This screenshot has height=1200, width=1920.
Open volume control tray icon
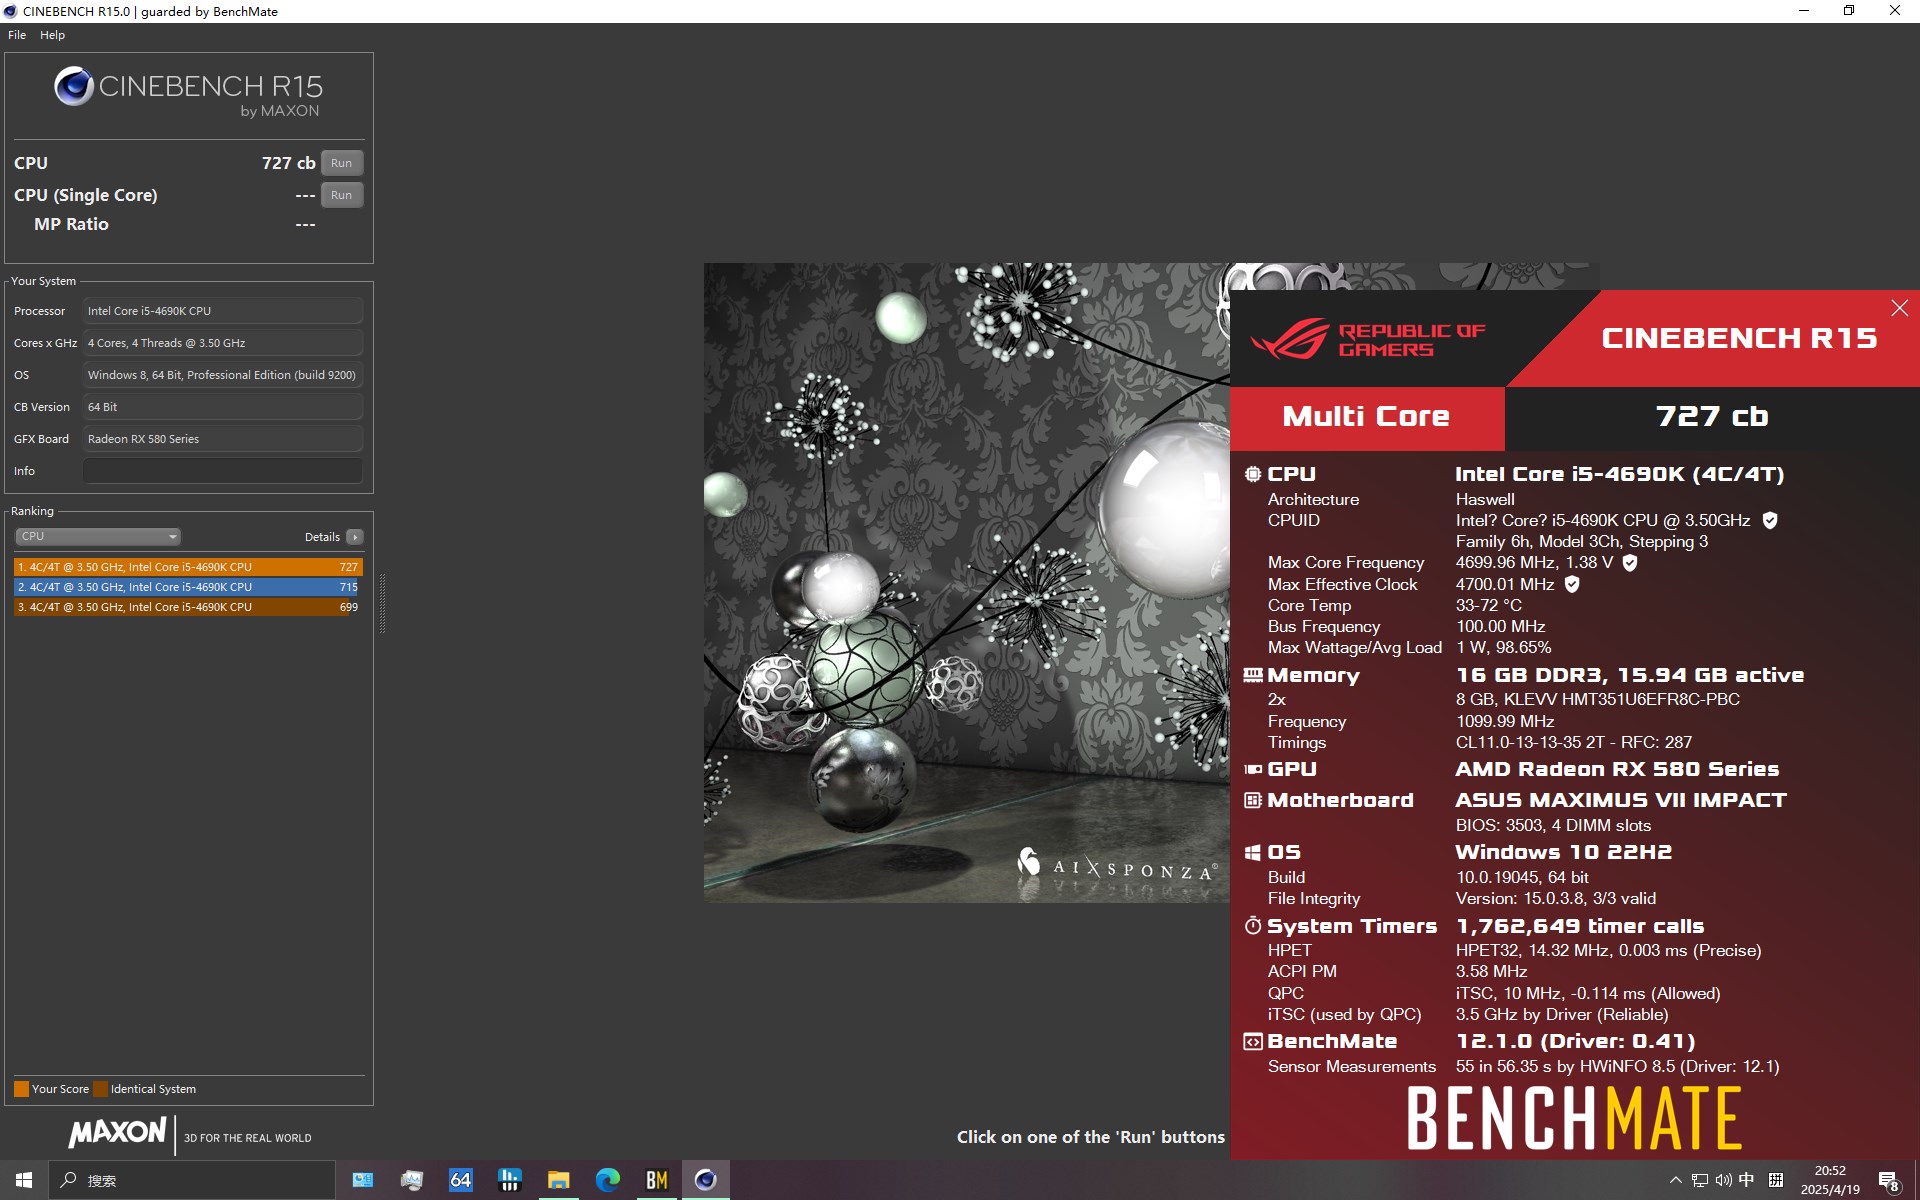click(x=1723, y=1180)
